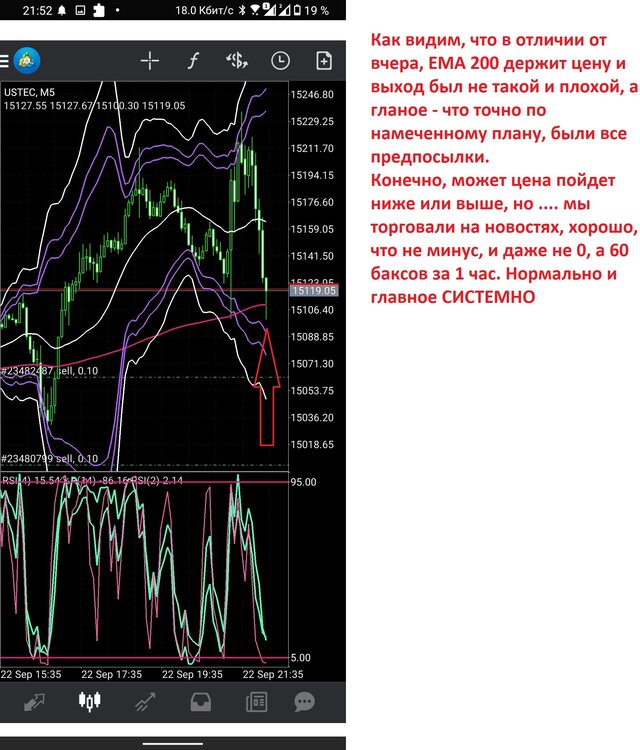Image resolution: width=640 pixels, height=750 pixels.
Task: Tap the Bluetooth status bar icon
Action: click(x=242, y=10)
